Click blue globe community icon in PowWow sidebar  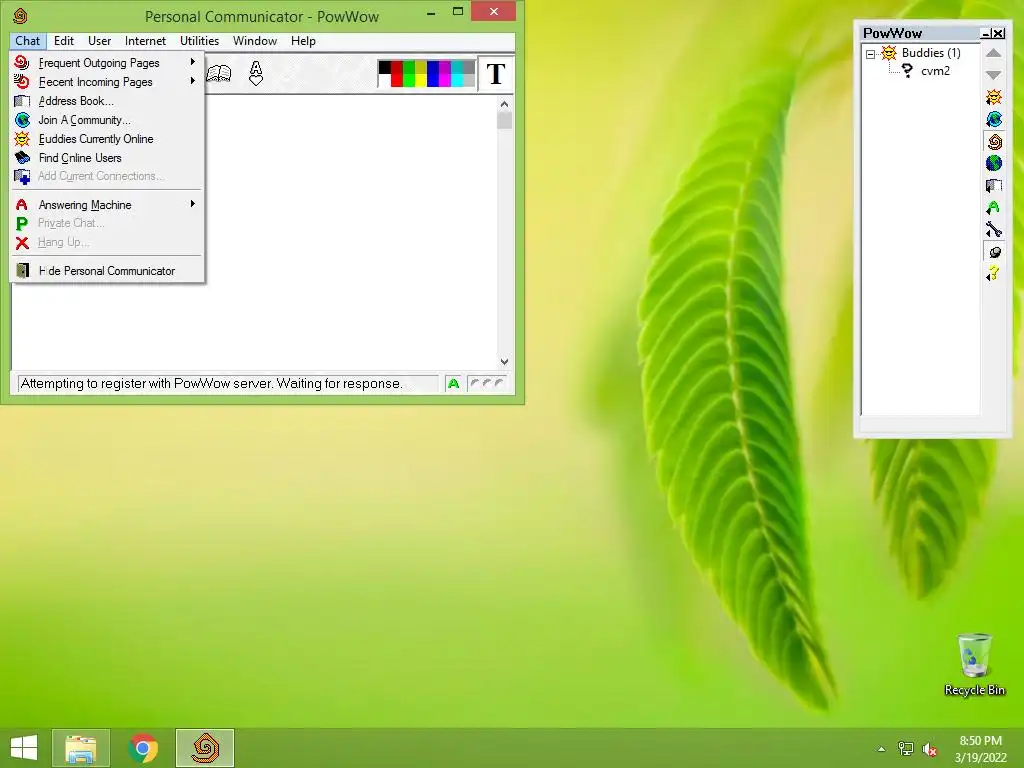pyautogui.click(x=993, y=119)
